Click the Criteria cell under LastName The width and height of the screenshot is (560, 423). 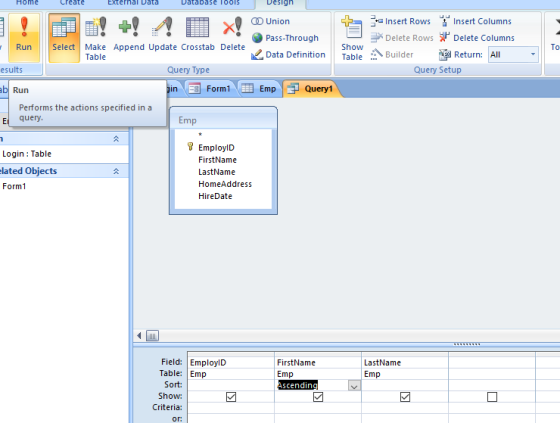(x=405, y=408)
